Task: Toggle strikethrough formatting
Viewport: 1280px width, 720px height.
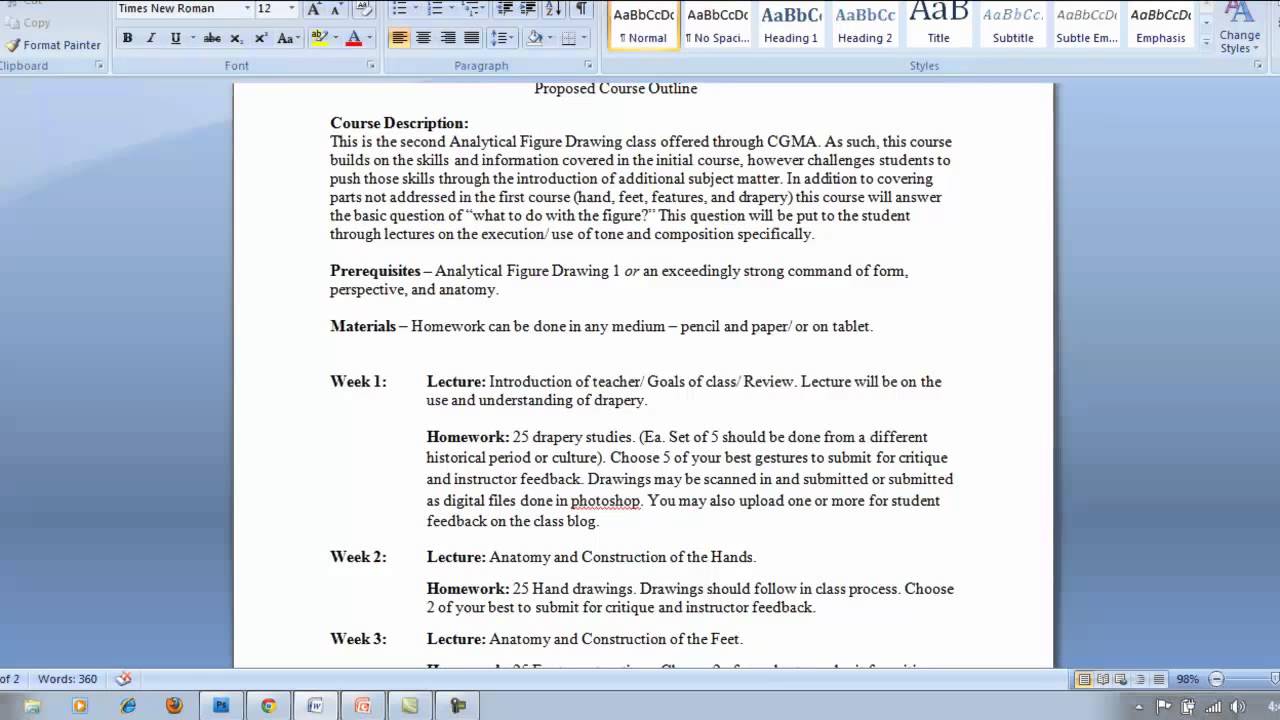Action: [x=212, y=38]
